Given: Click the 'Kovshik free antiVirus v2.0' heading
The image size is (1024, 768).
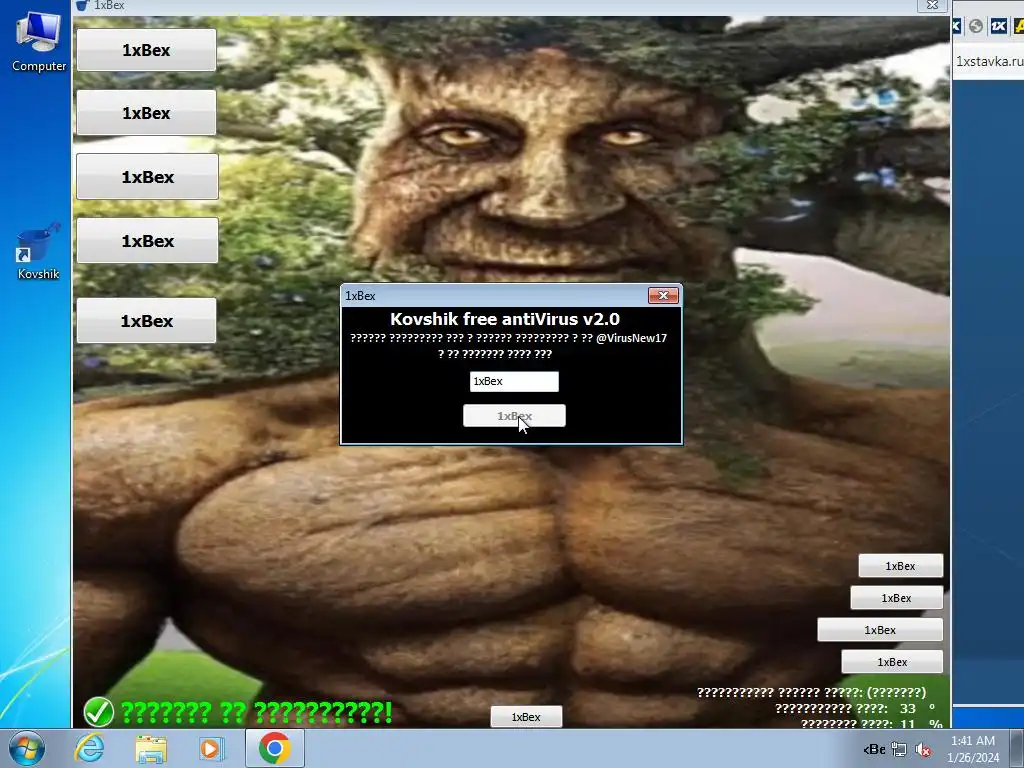Looking at the screenshot, I should click(505, 319).
